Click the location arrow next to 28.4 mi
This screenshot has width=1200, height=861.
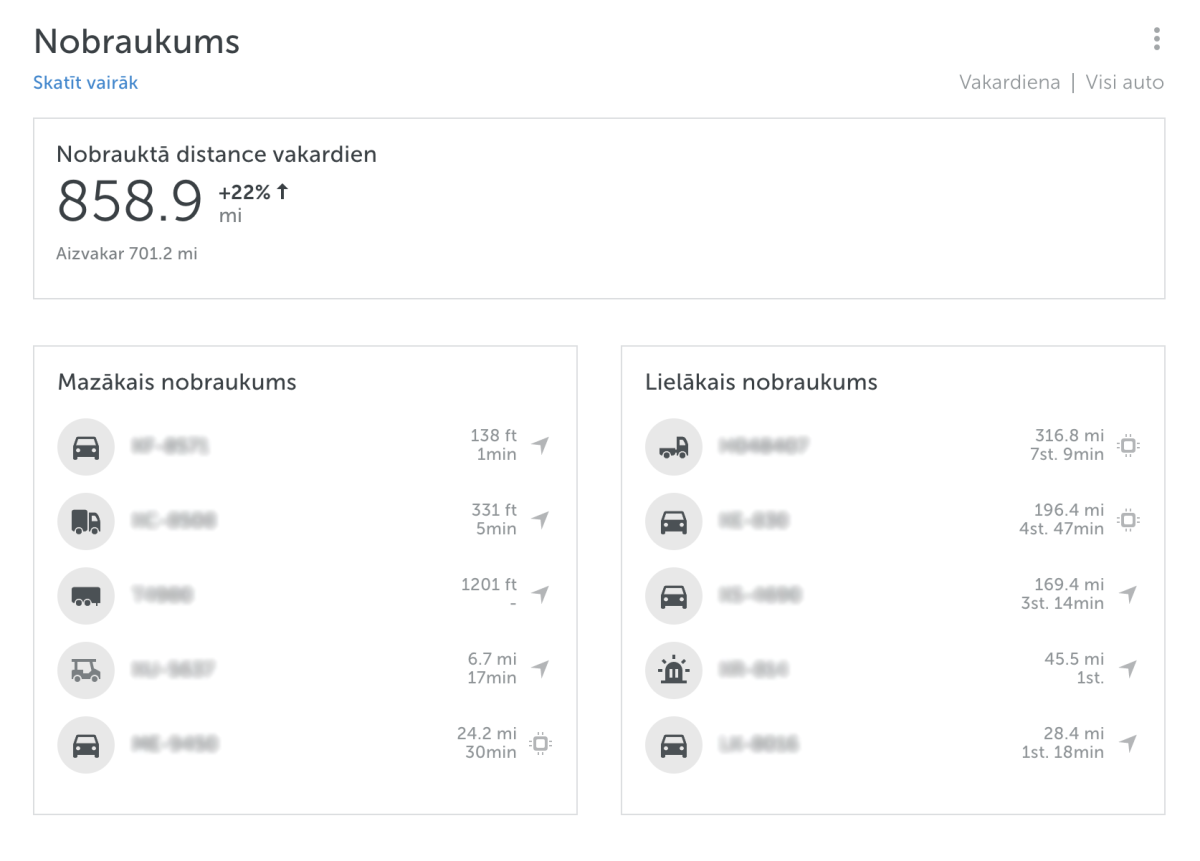click(x=1128, y=743)
